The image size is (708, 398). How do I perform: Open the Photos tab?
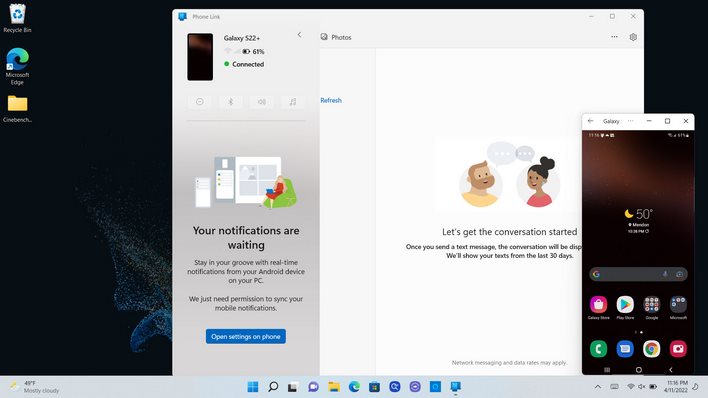[336, 37]
